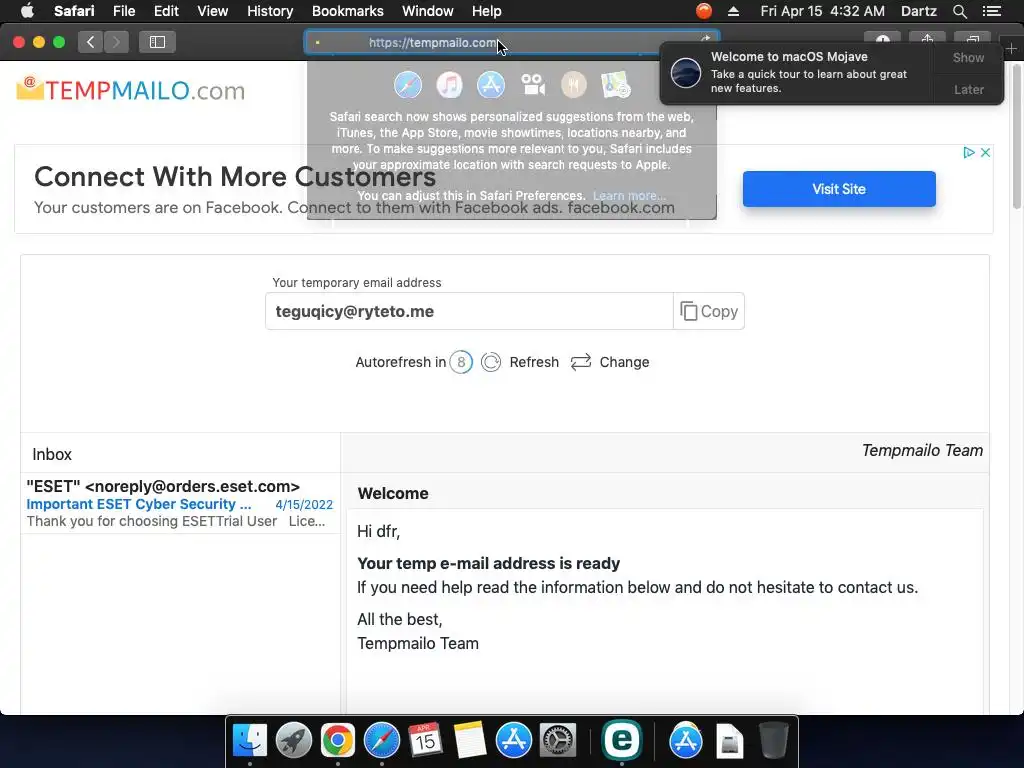Image resolution: width=1024 pixels, height=768 pixels.
Task: Open the File menu
Action: (123, 11)
